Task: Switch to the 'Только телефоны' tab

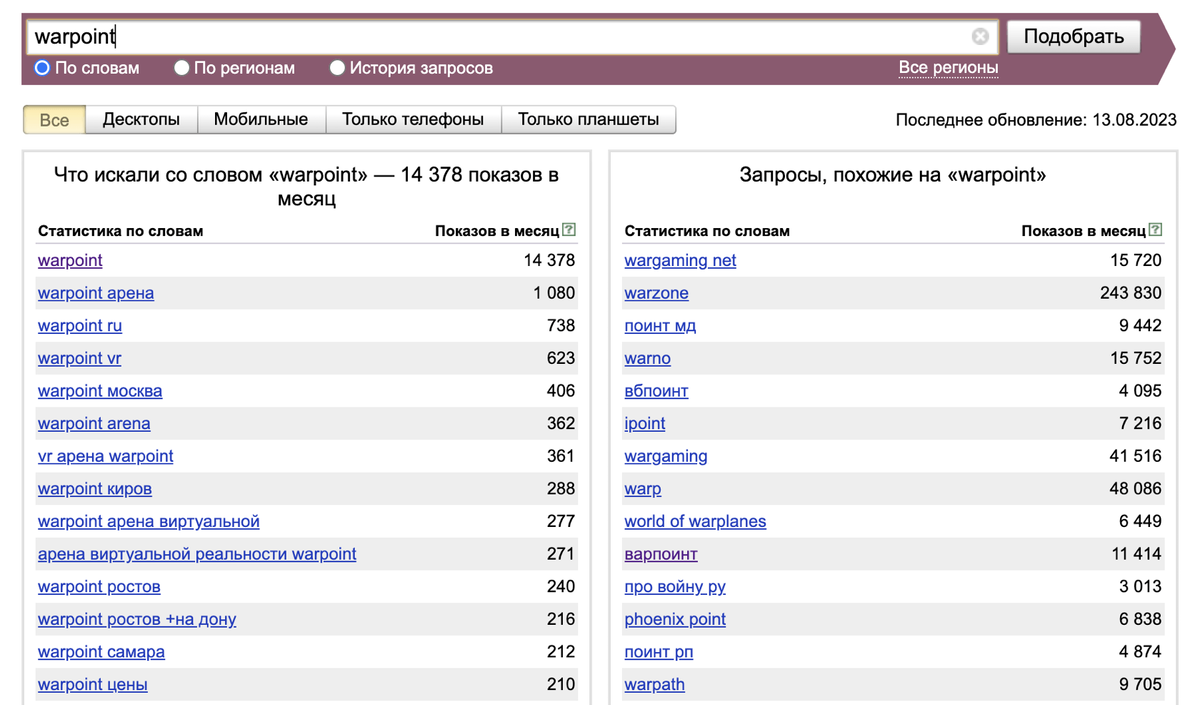Action: click(413, 119)
